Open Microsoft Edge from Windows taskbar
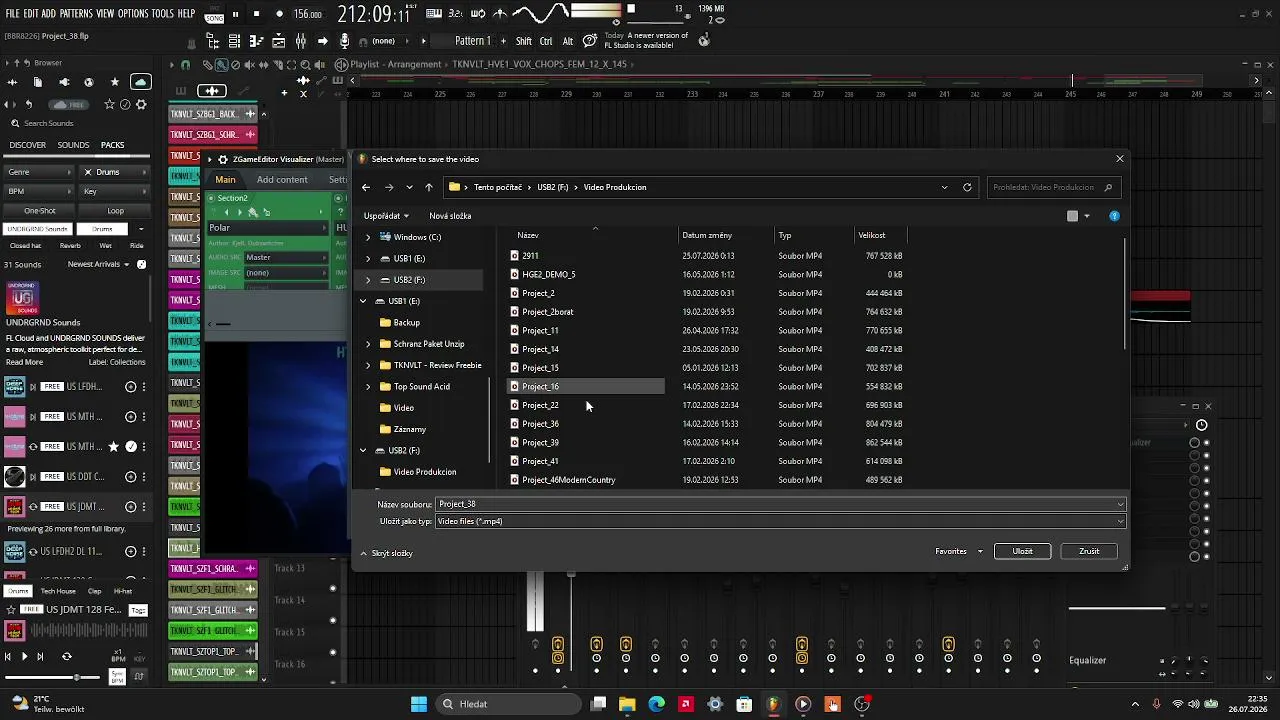Image resolution: width=1280 pixels, height=720 pixels. click(656, 704)
